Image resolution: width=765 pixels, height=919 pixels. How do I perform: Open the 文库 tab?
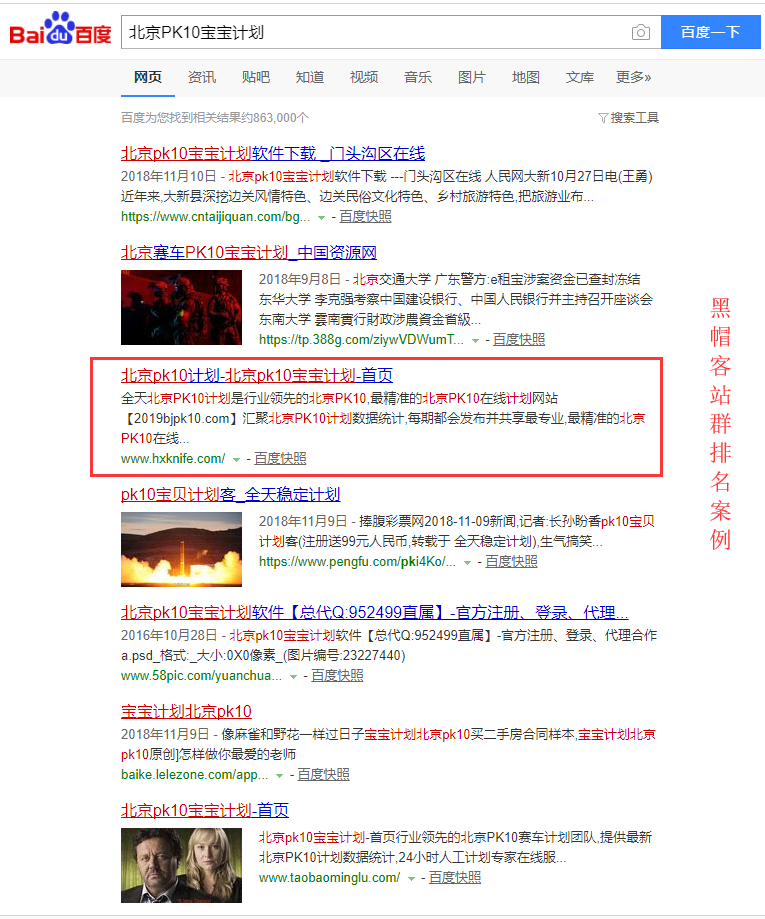coord(579,77)
